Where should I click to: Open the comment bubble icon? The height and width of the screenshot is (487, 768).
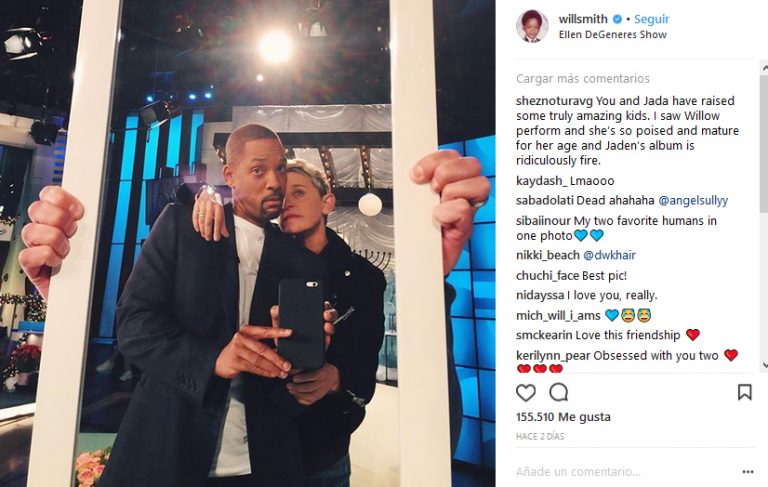[x=558, y=392]
